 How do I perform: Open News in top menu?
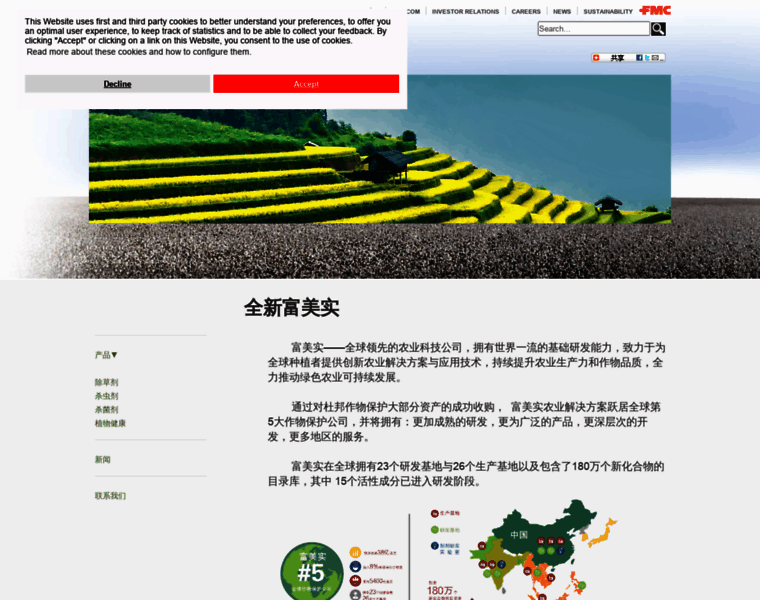coord(562,12)
